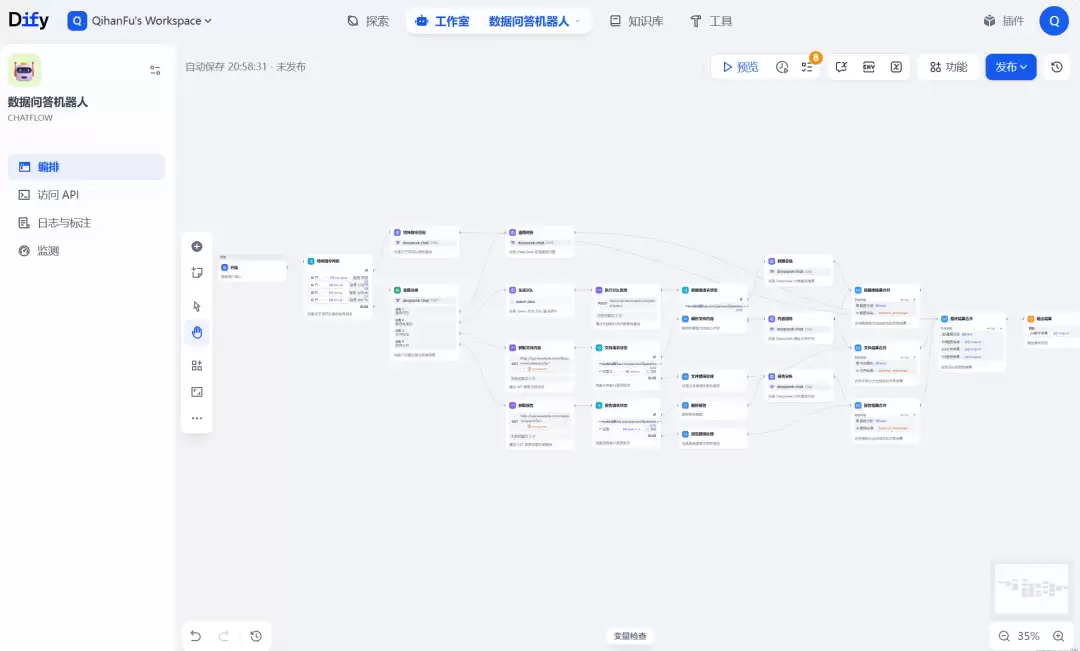Select the pointer mode tool

coord(197,306)
